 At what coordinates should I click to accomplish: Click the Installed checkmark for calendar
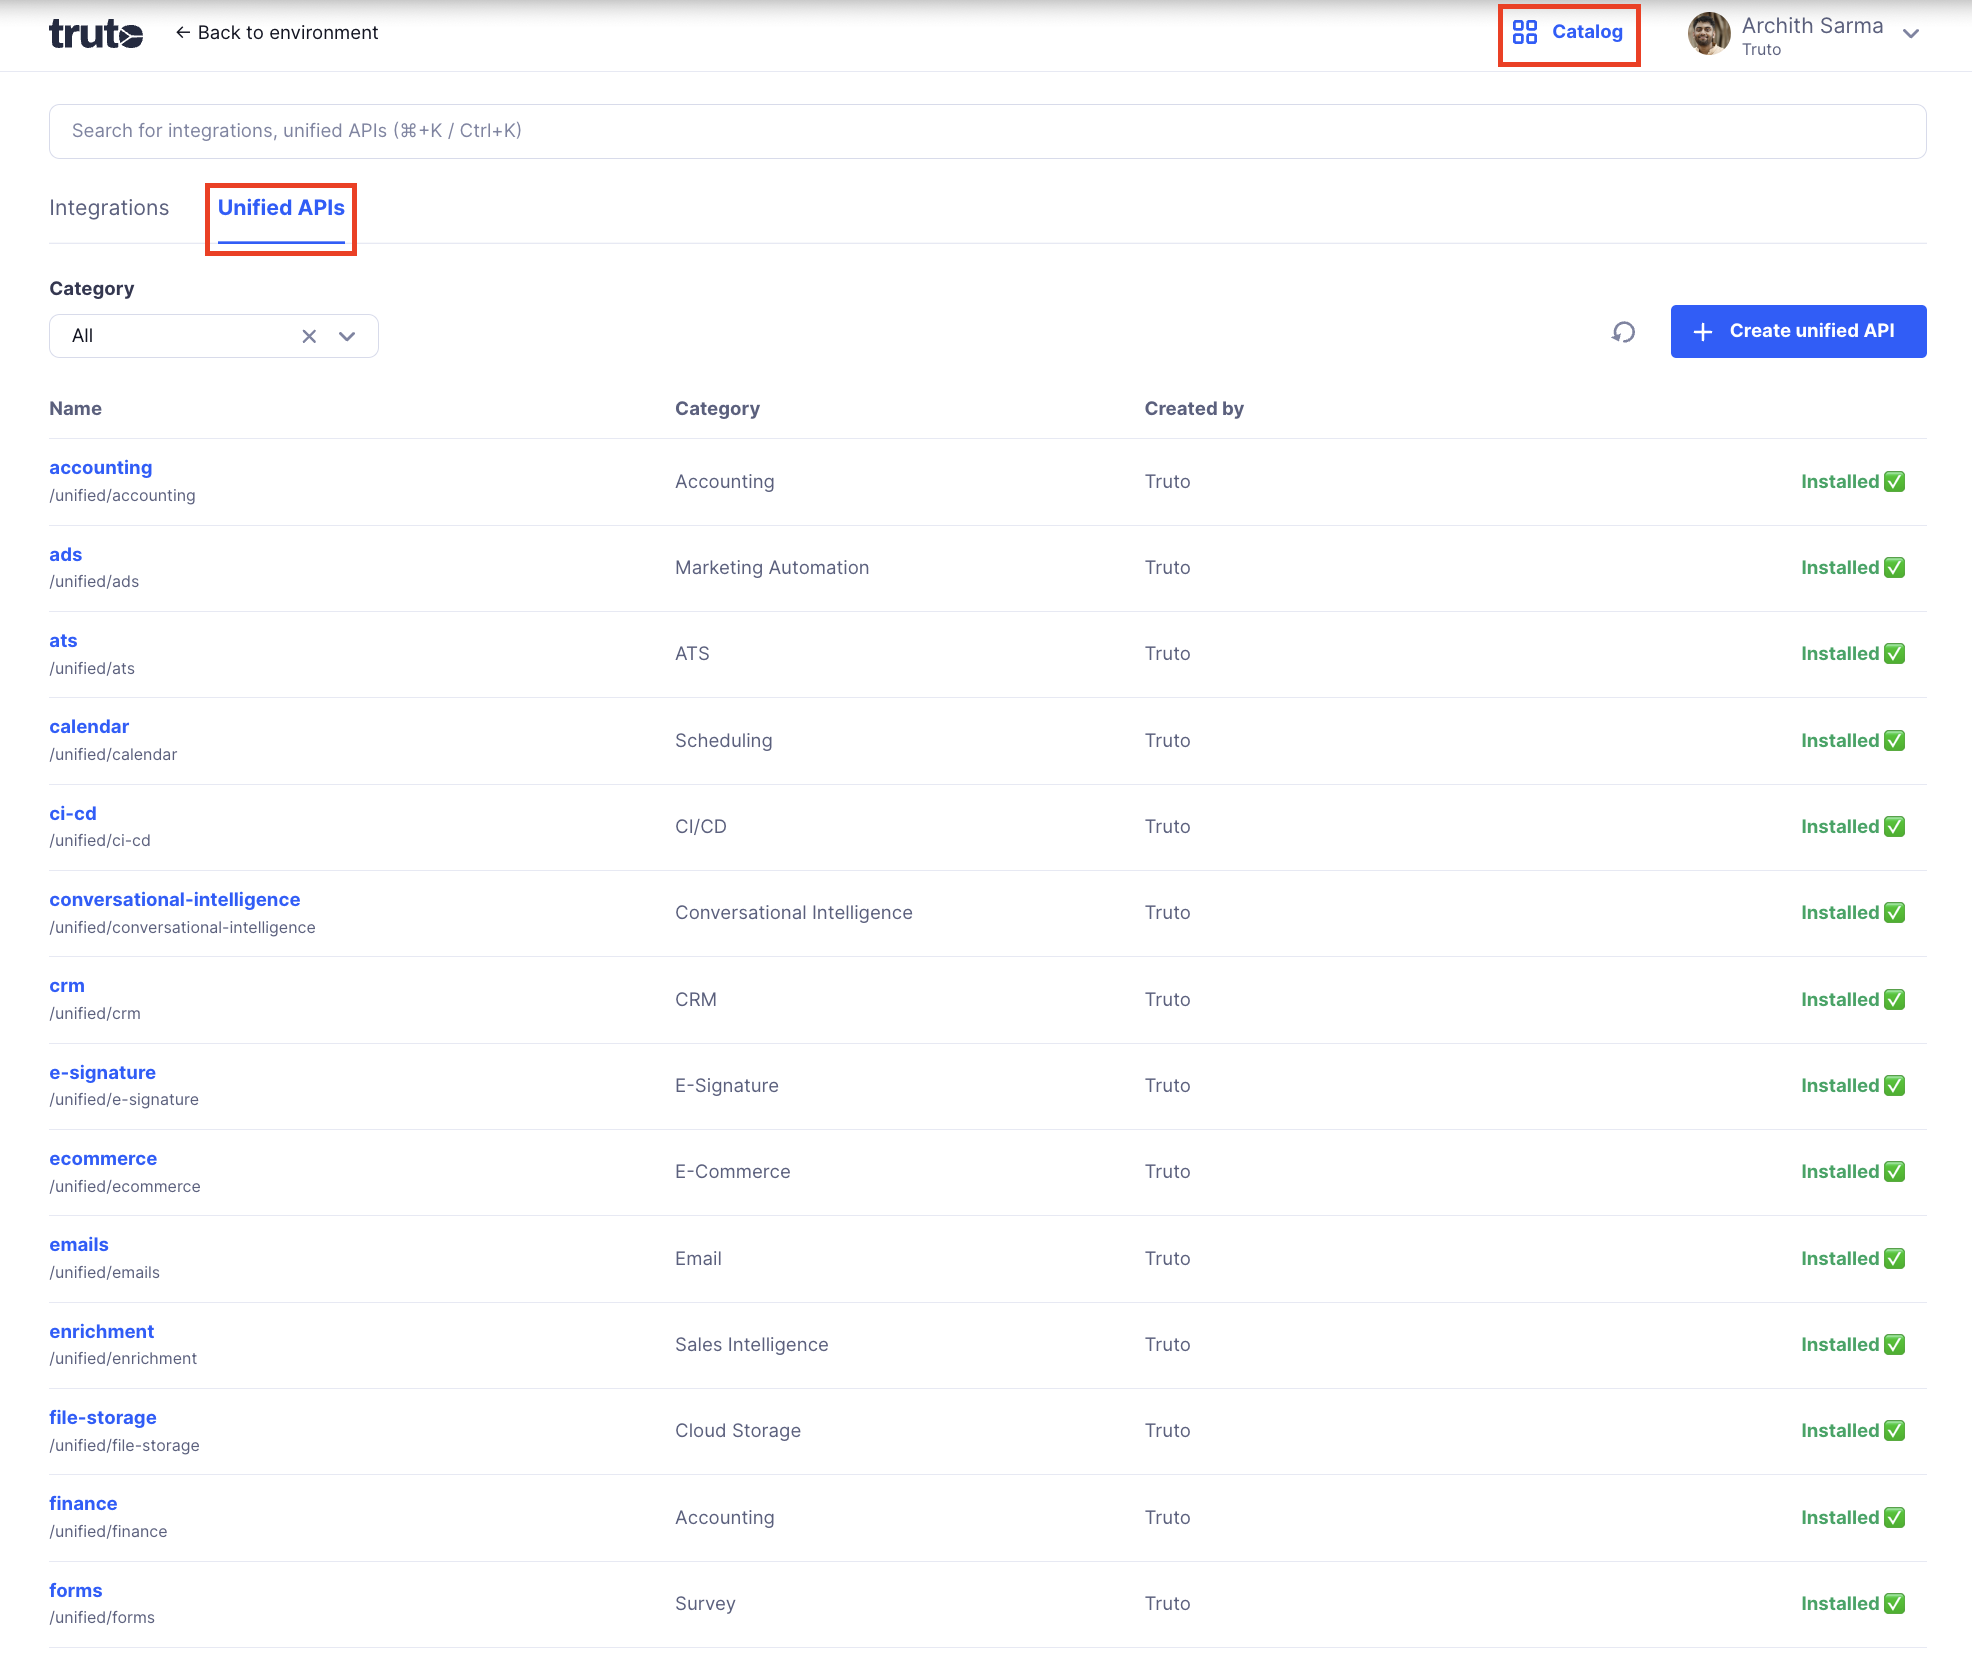click(1894, 741)
